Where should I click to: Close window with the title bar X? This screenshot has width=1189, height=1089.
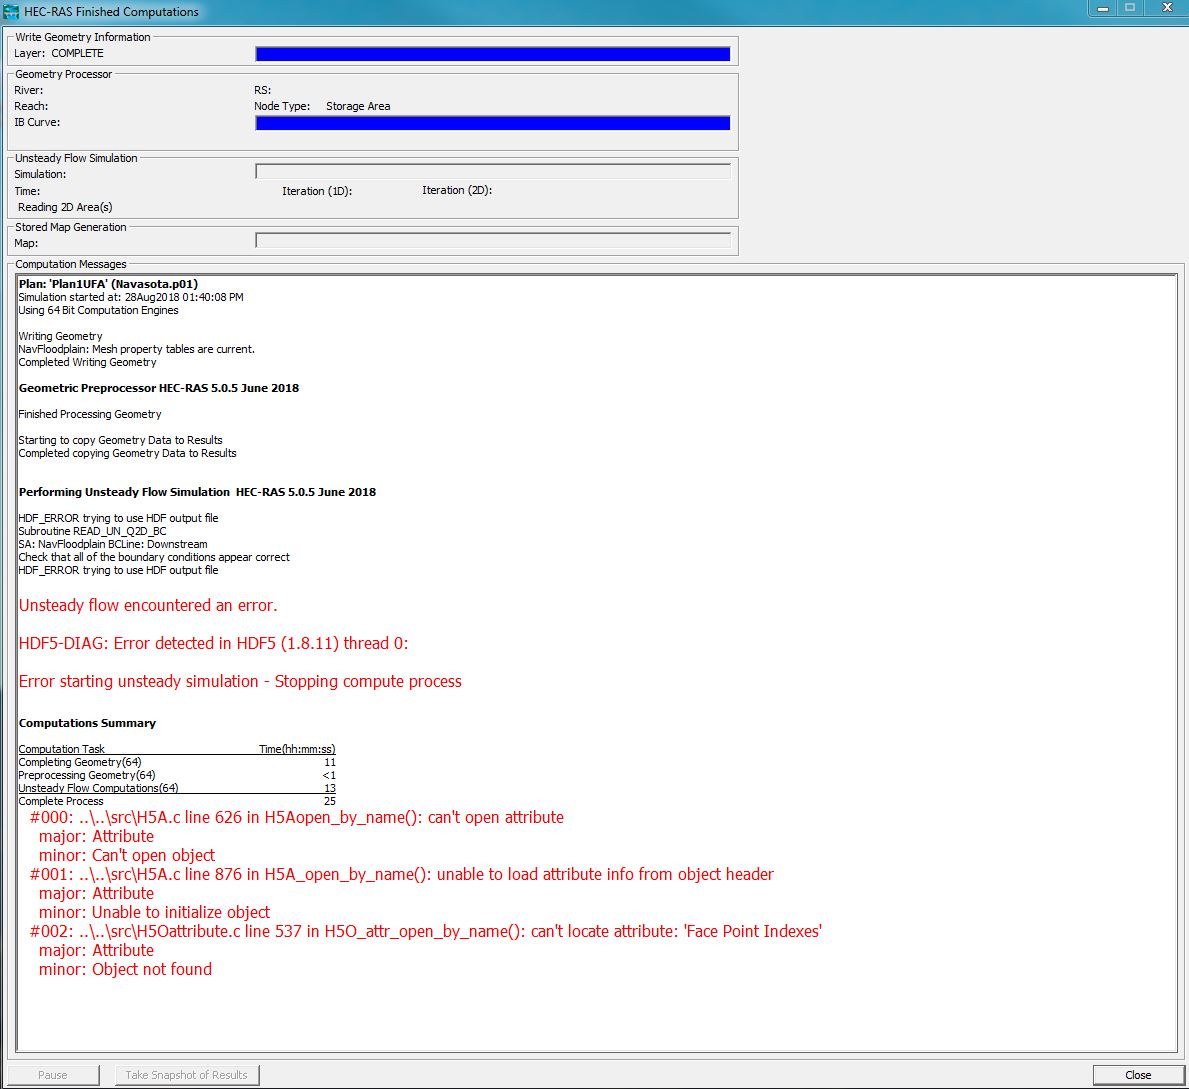pyautogui.click(x=1166, y=8)
